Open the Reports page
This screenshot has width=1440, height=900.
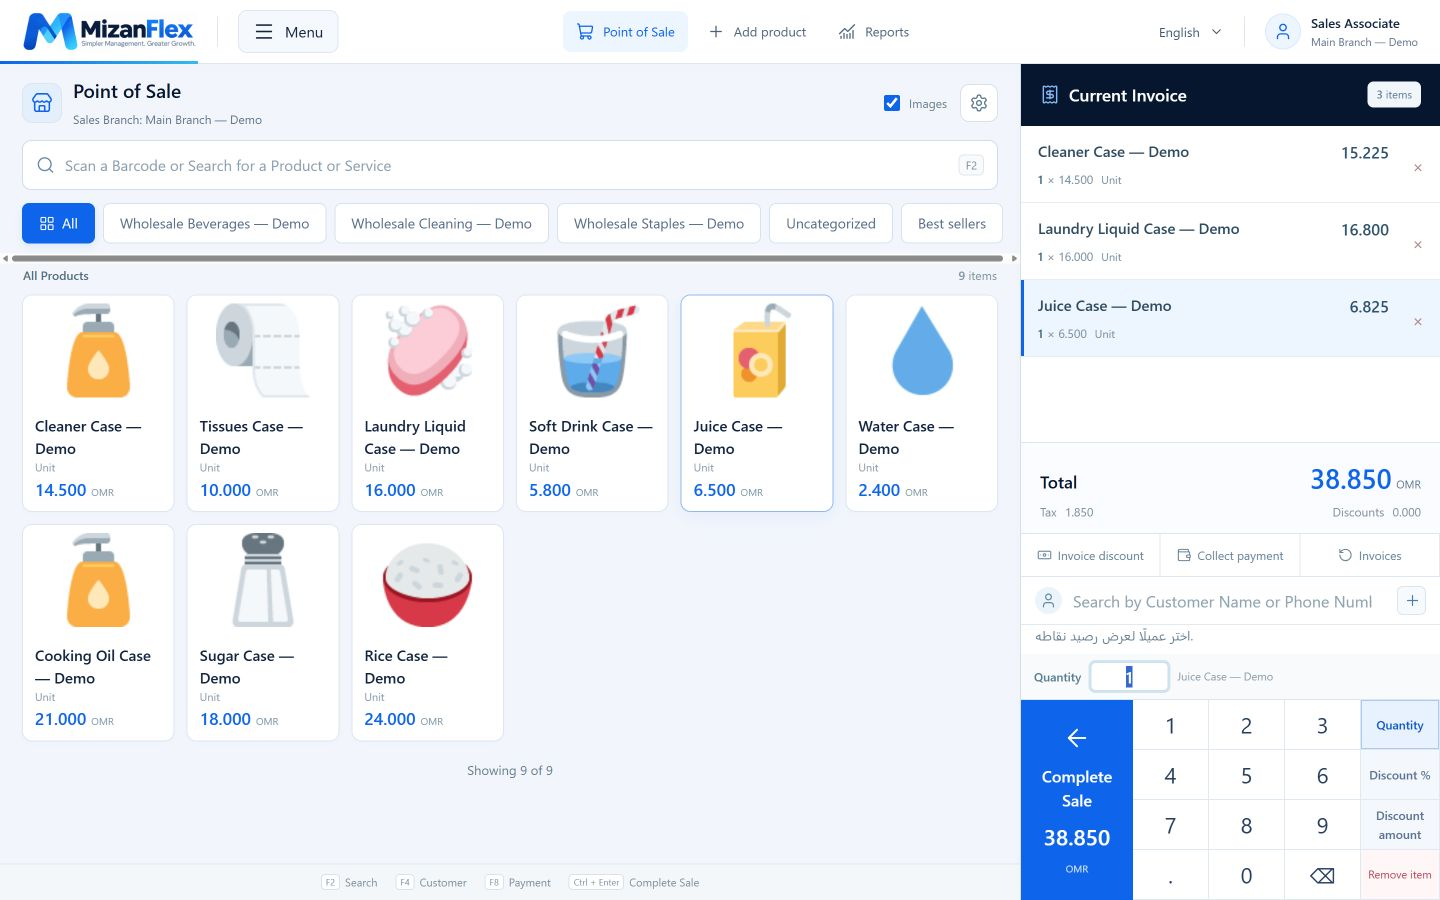(x=874, y=32)
